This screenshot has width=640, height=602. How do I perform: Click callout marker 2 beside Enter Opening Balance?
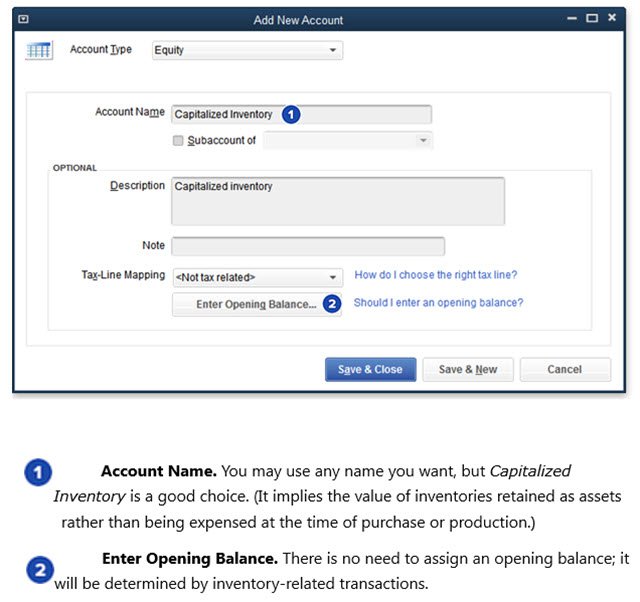332,303
